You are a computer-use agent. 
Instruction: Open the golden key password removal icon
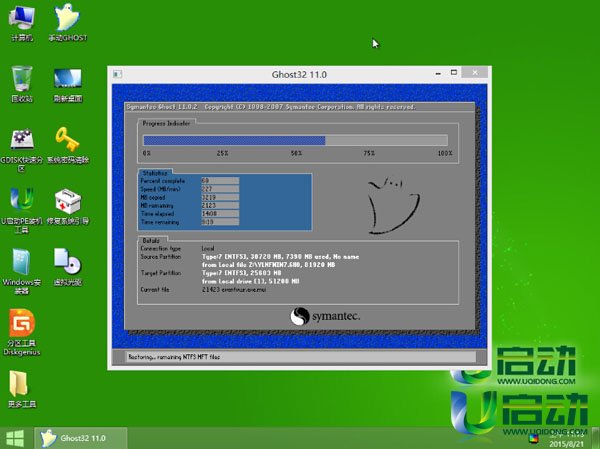click(68, 145)
